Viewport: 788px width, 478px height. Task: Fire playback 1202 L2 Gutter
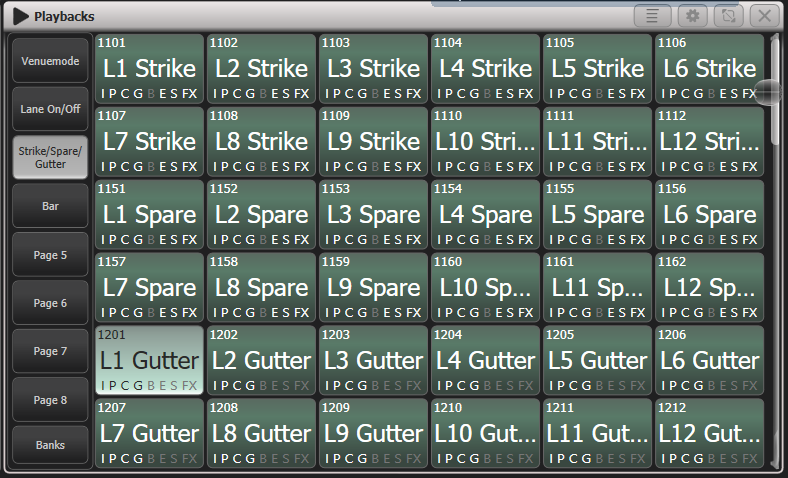tap(261, 360)
